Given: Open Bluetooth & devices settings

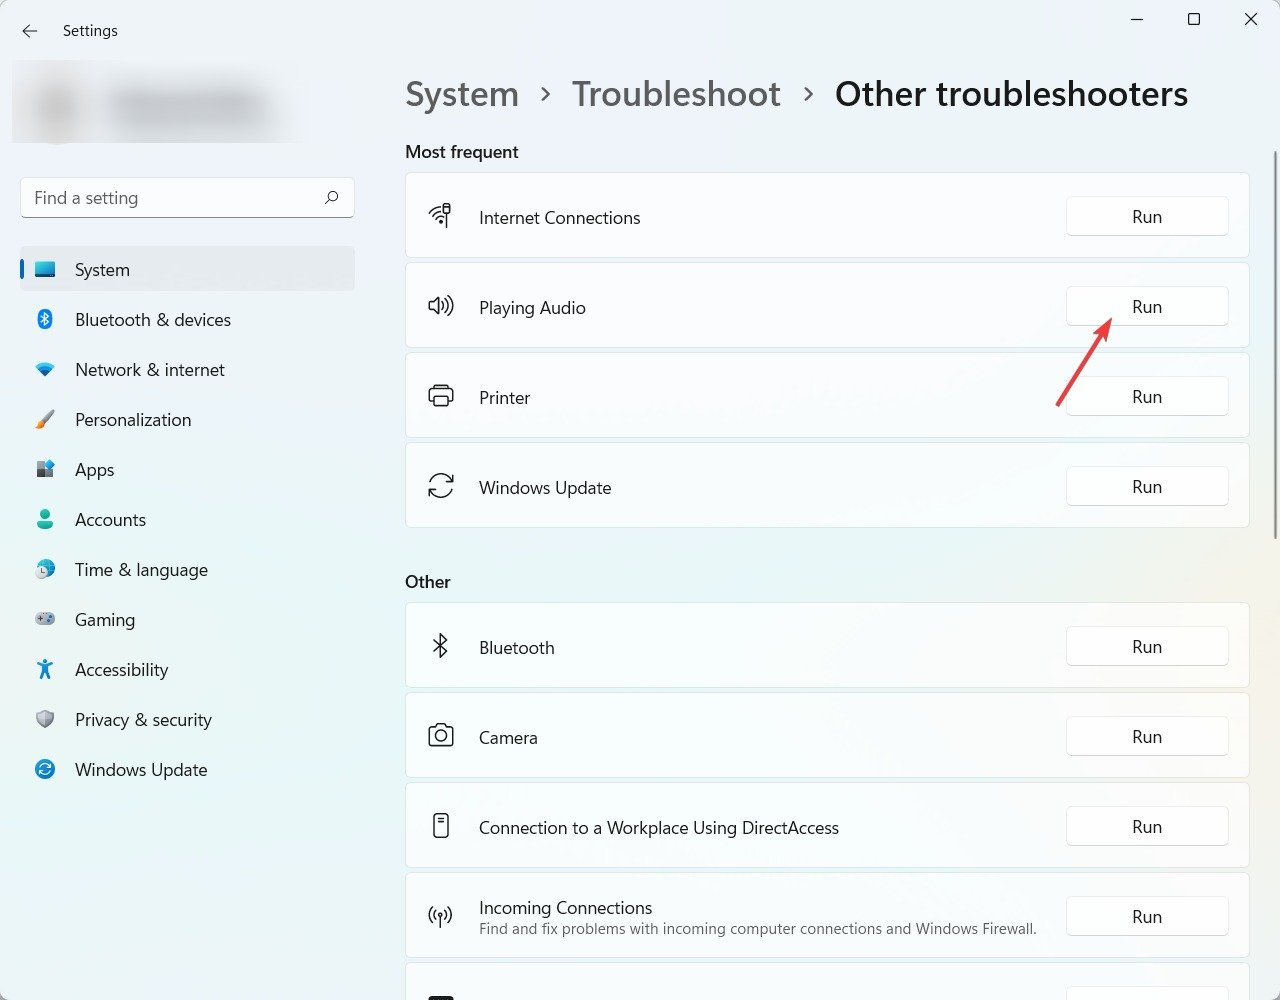Looking at the screenshot, I should coord(187,319).
